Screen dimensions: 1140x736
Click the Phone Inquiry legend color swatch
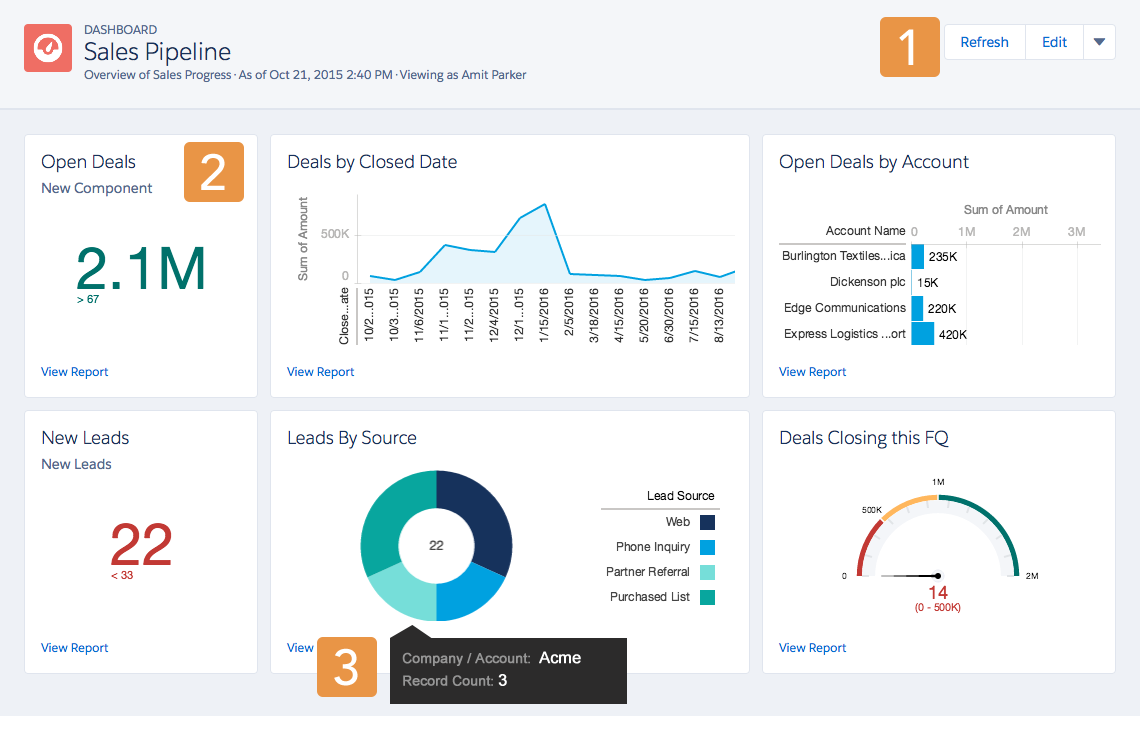click(x=707, y=546)
